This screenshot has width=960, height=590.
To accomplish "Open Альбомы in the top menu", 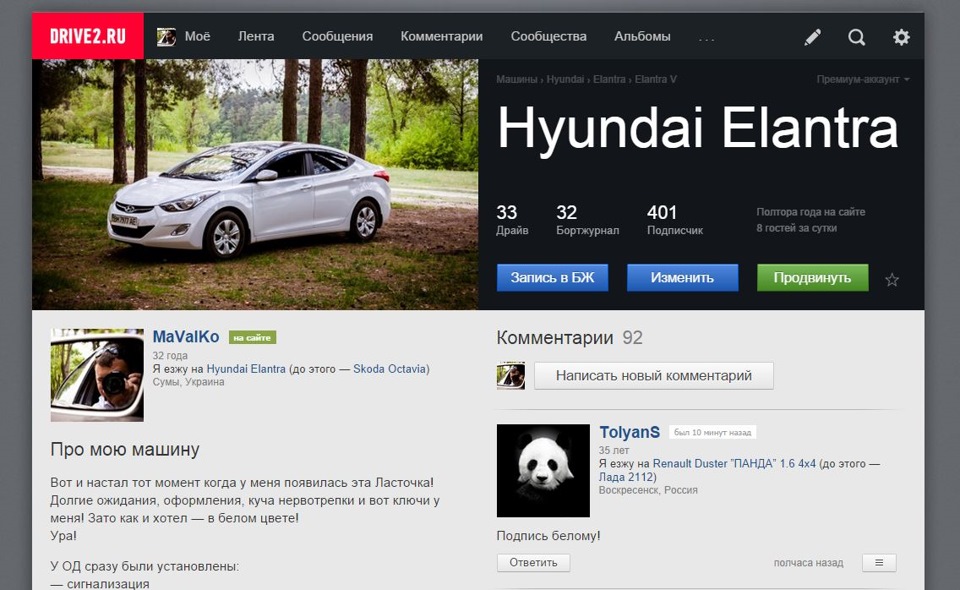I will pyautogui.click(x=642, y=36).
